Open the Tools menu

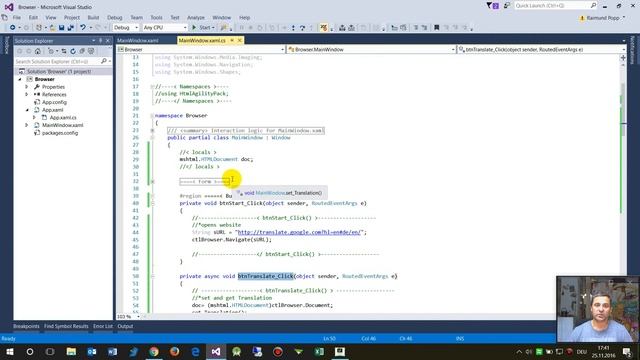(x=156, y=18)
